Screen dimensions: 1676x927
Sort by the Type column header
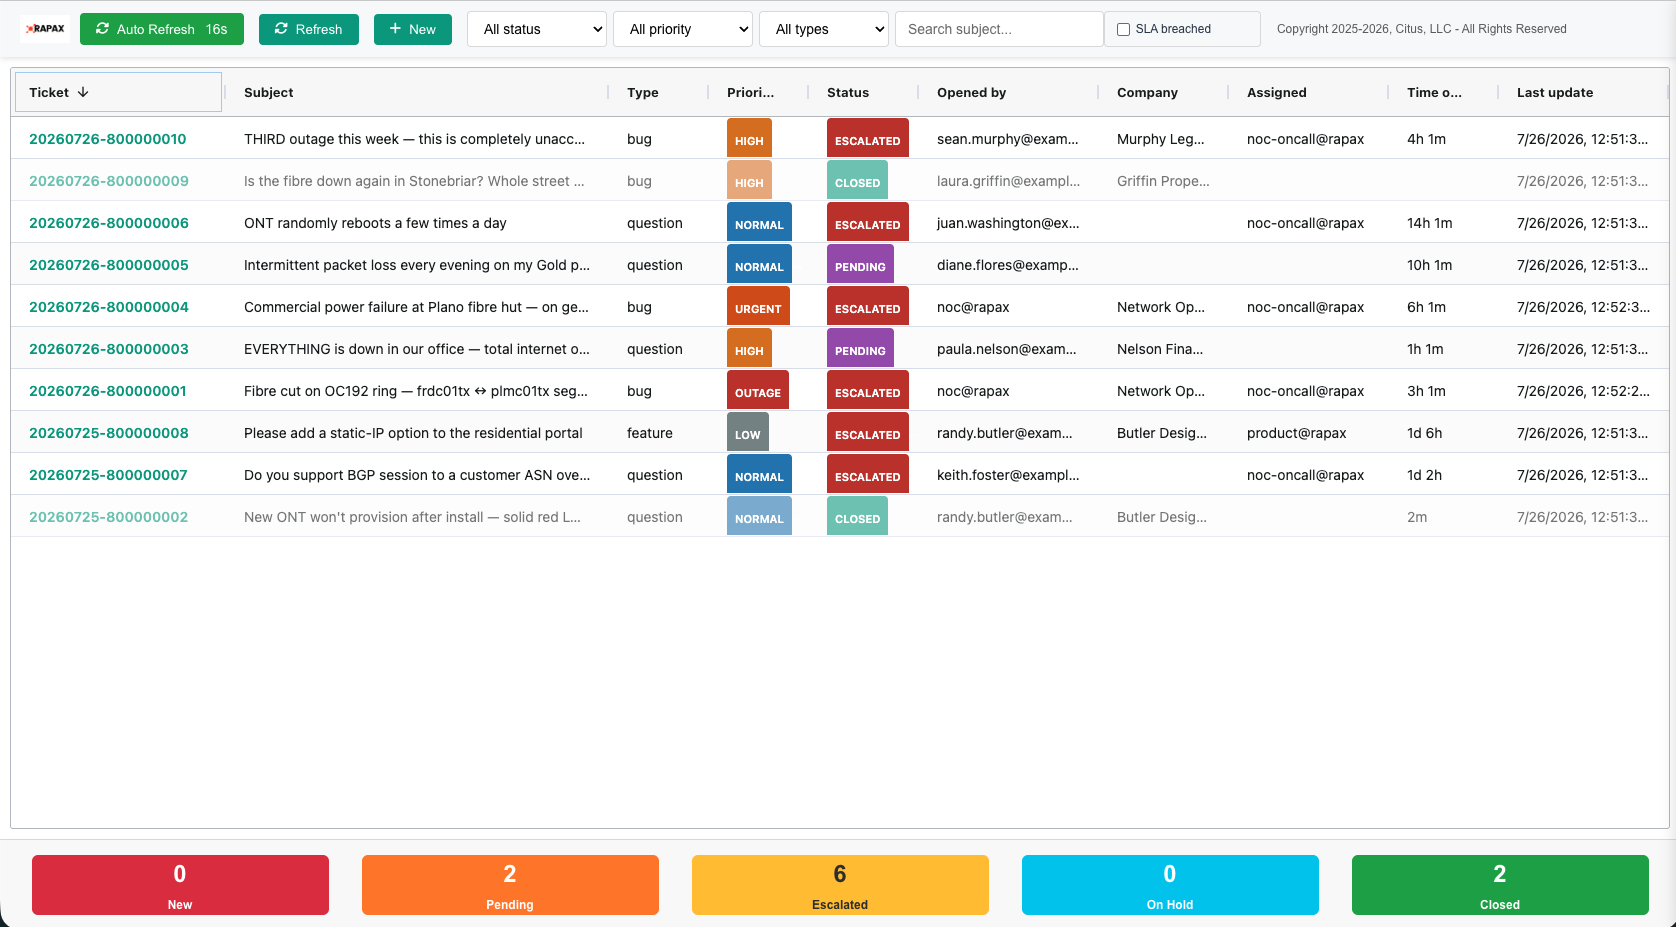643,92
